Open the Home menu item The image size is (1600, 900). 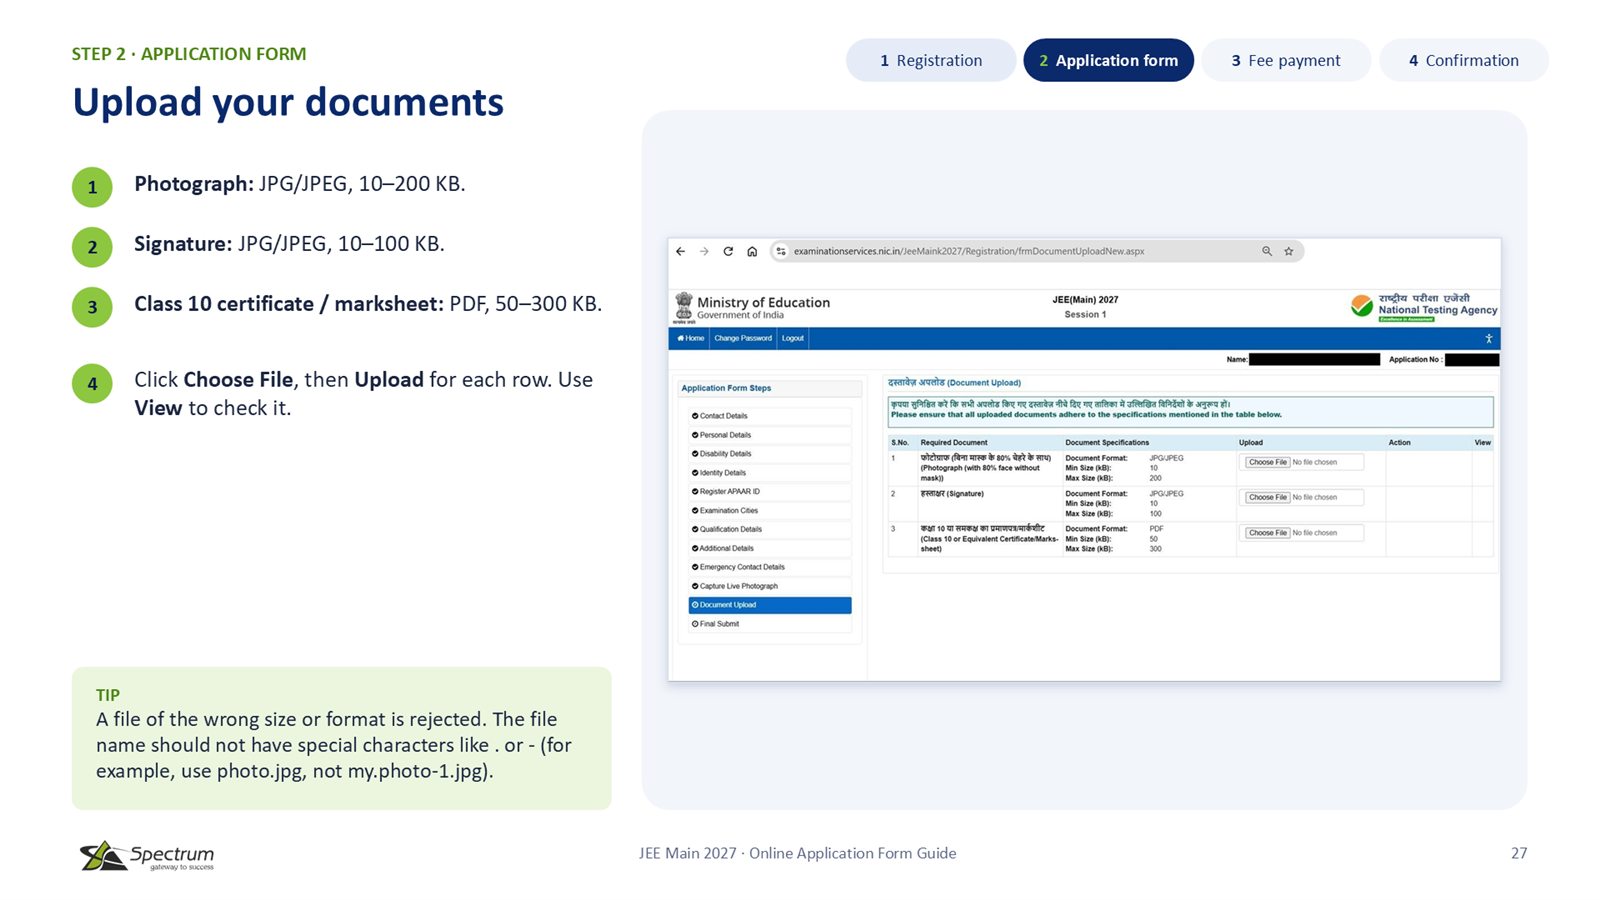point(691,339)
